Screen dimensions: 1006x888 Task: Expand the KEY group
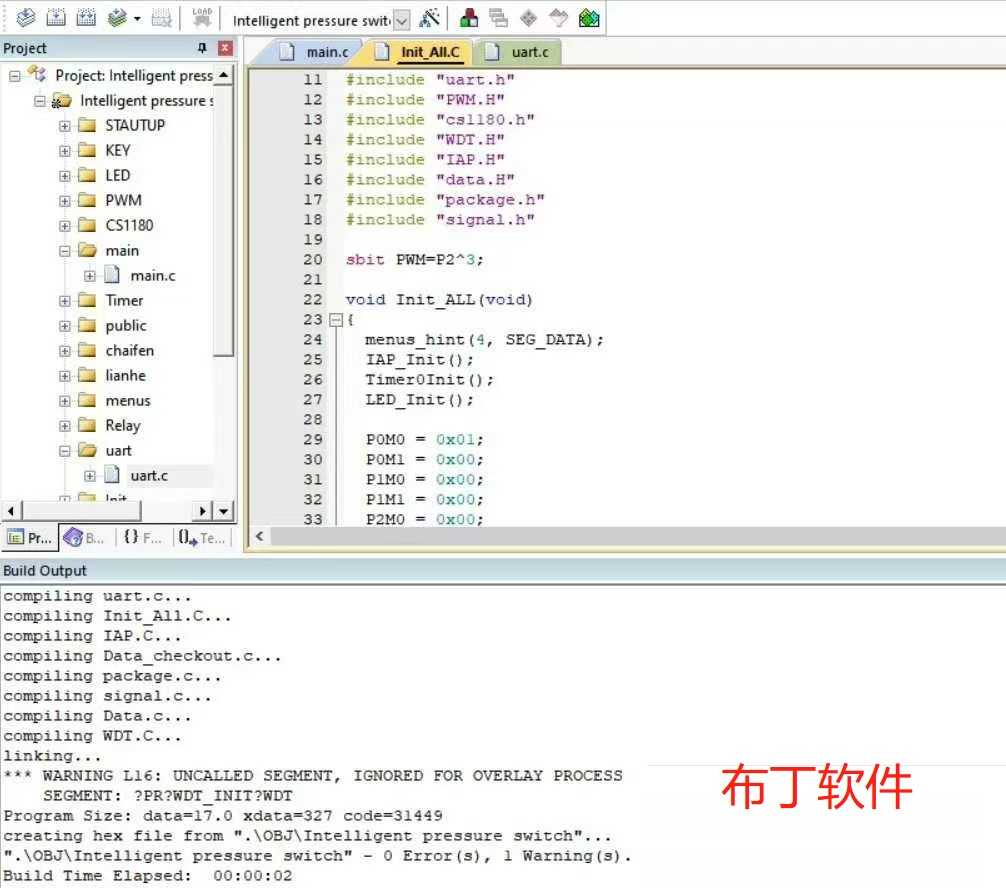click(65, 151)
